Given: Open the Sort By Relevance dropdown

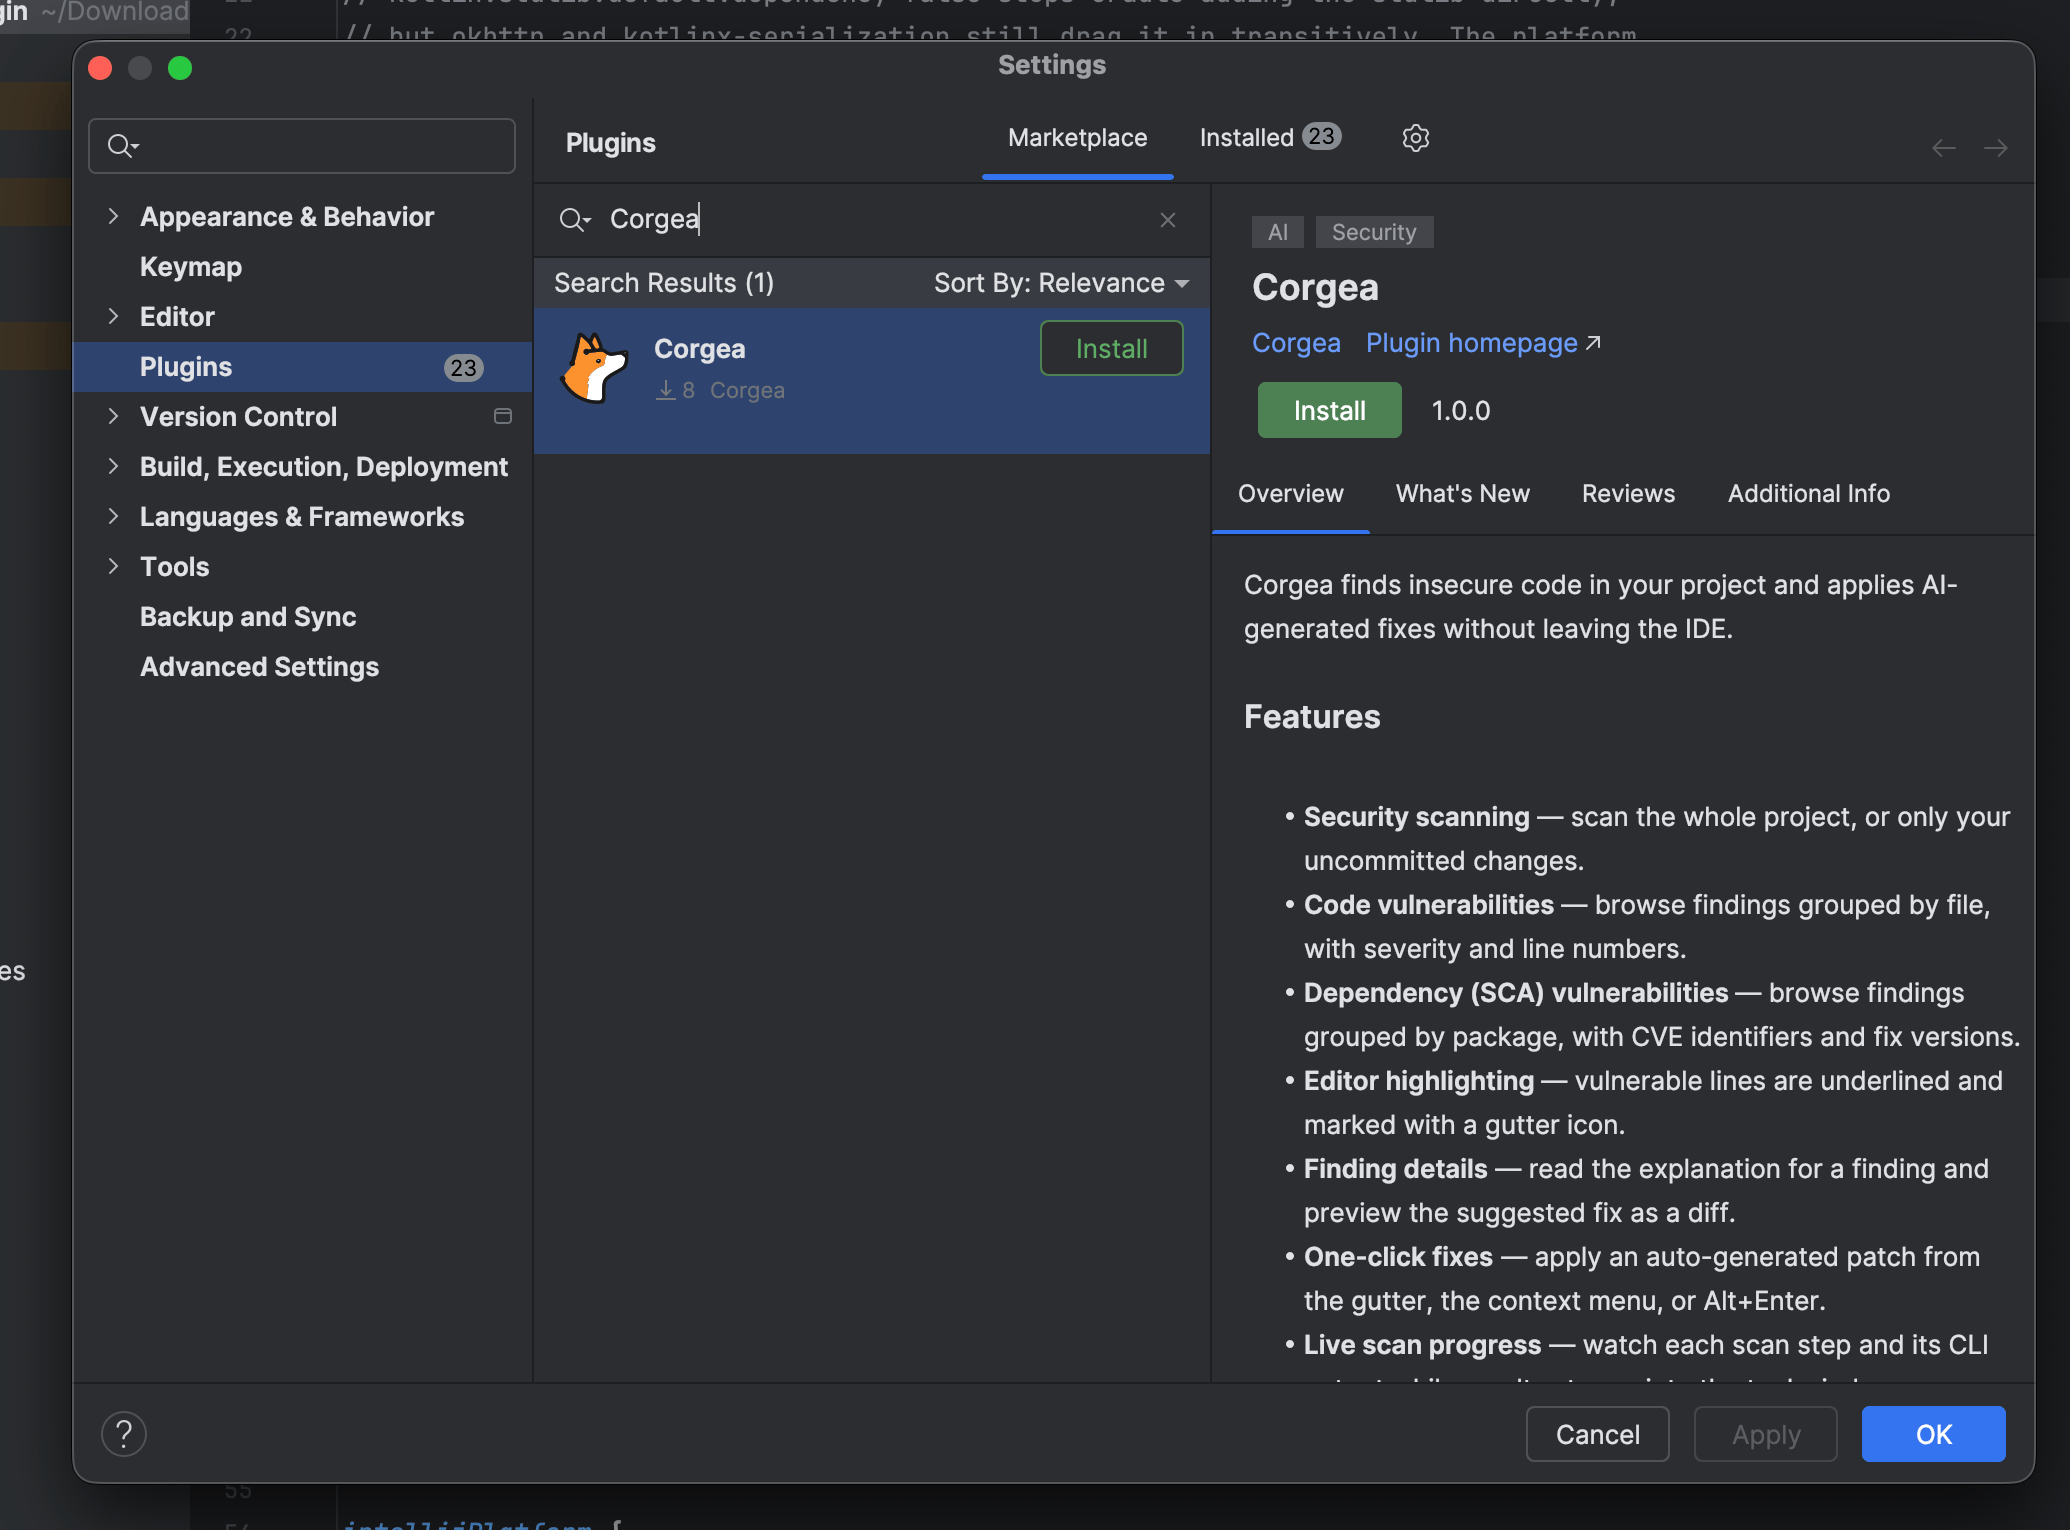Looking at the screenshot, I should (x=1062, y=283).
